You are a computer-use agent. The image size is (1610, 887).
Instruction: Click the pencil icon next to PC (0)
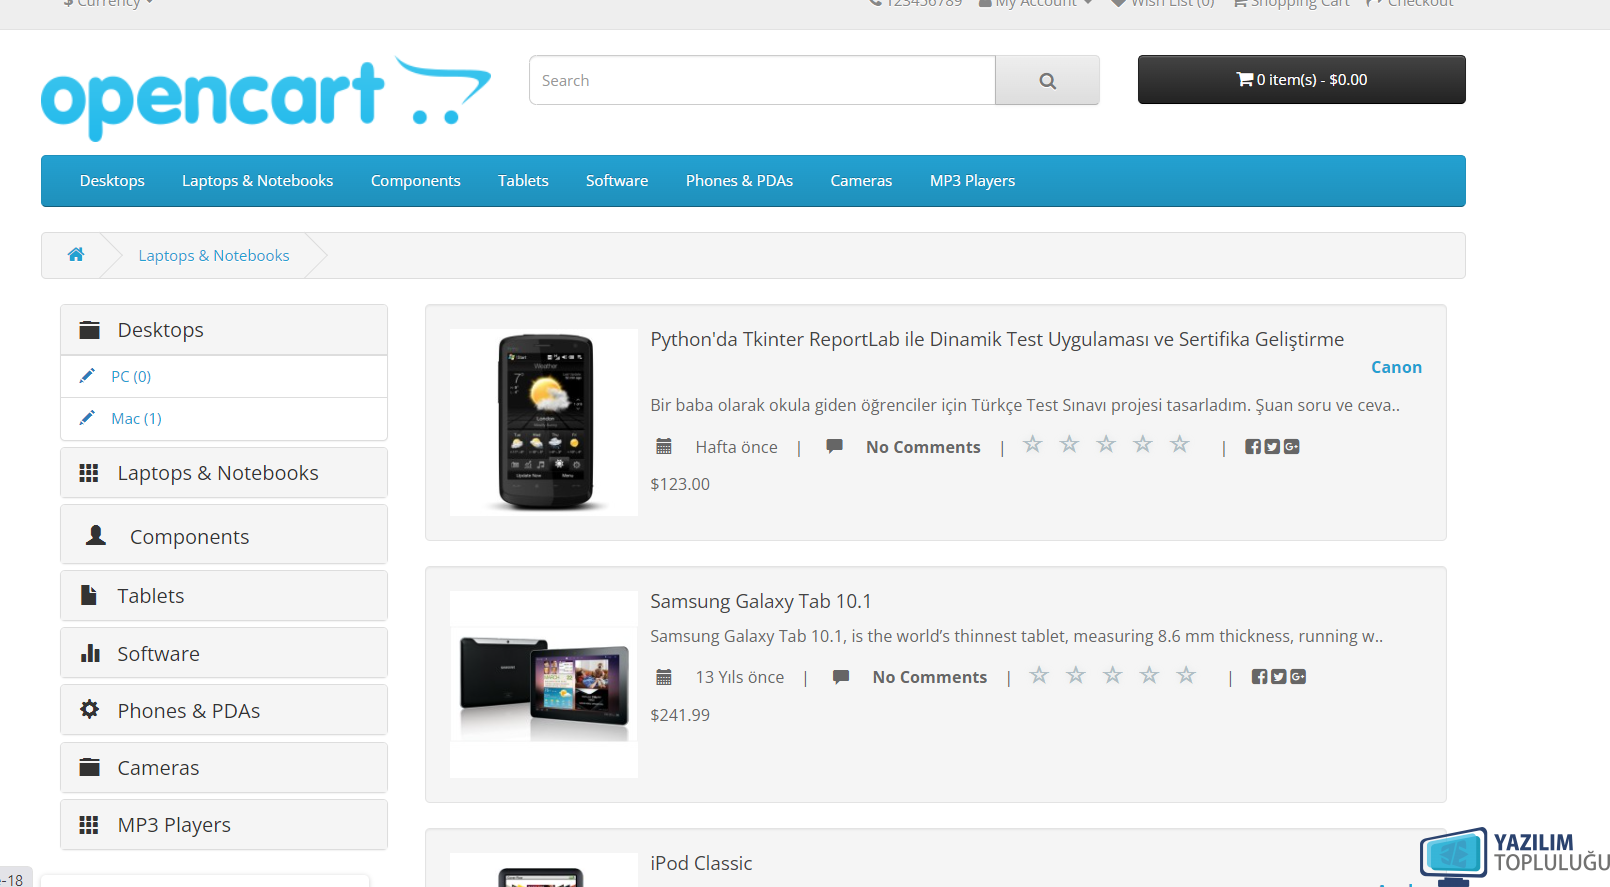point(87,376)
